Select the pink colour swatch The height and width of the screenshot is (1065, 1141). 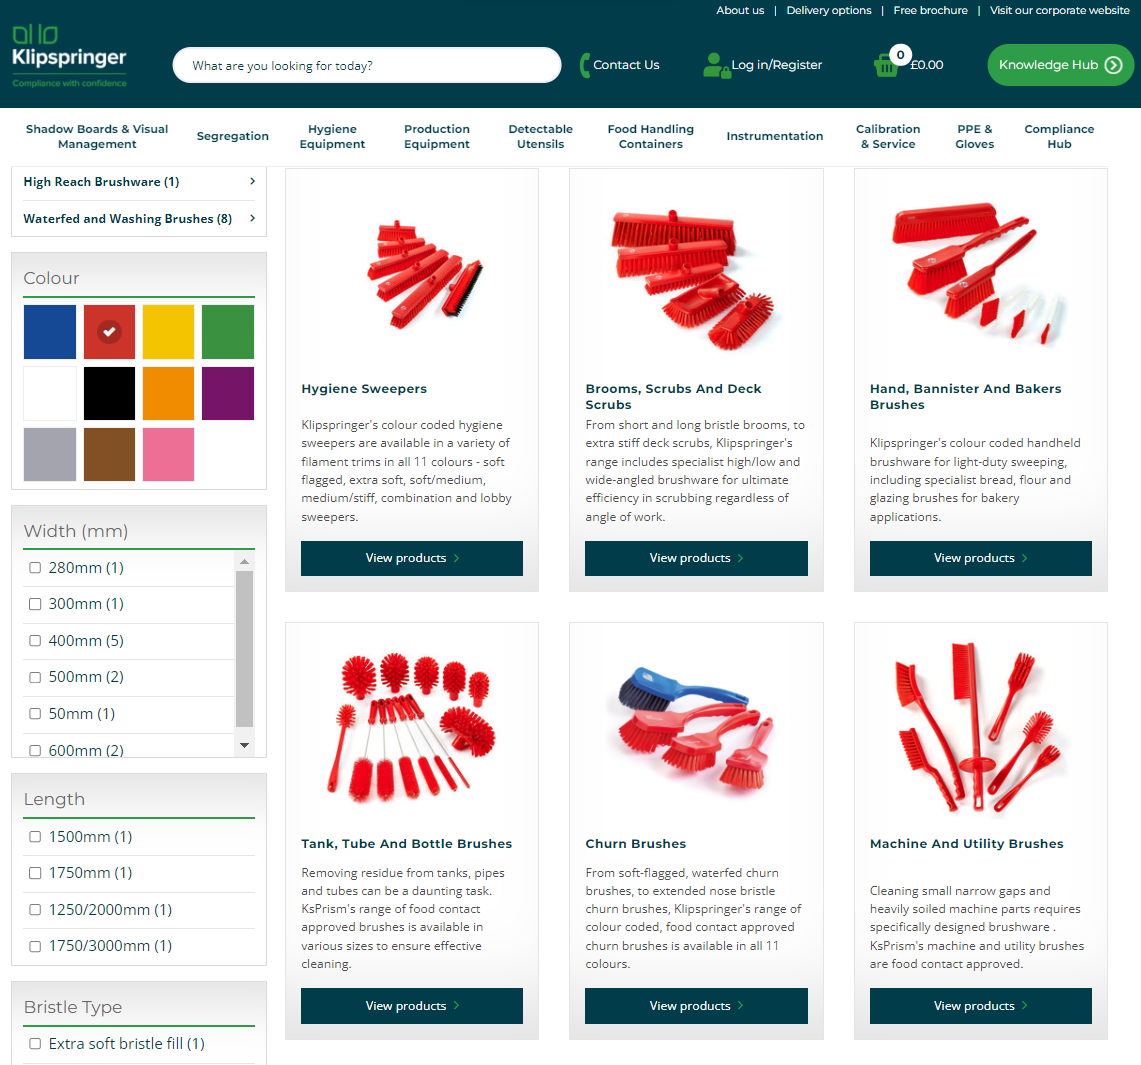(168, 455)
